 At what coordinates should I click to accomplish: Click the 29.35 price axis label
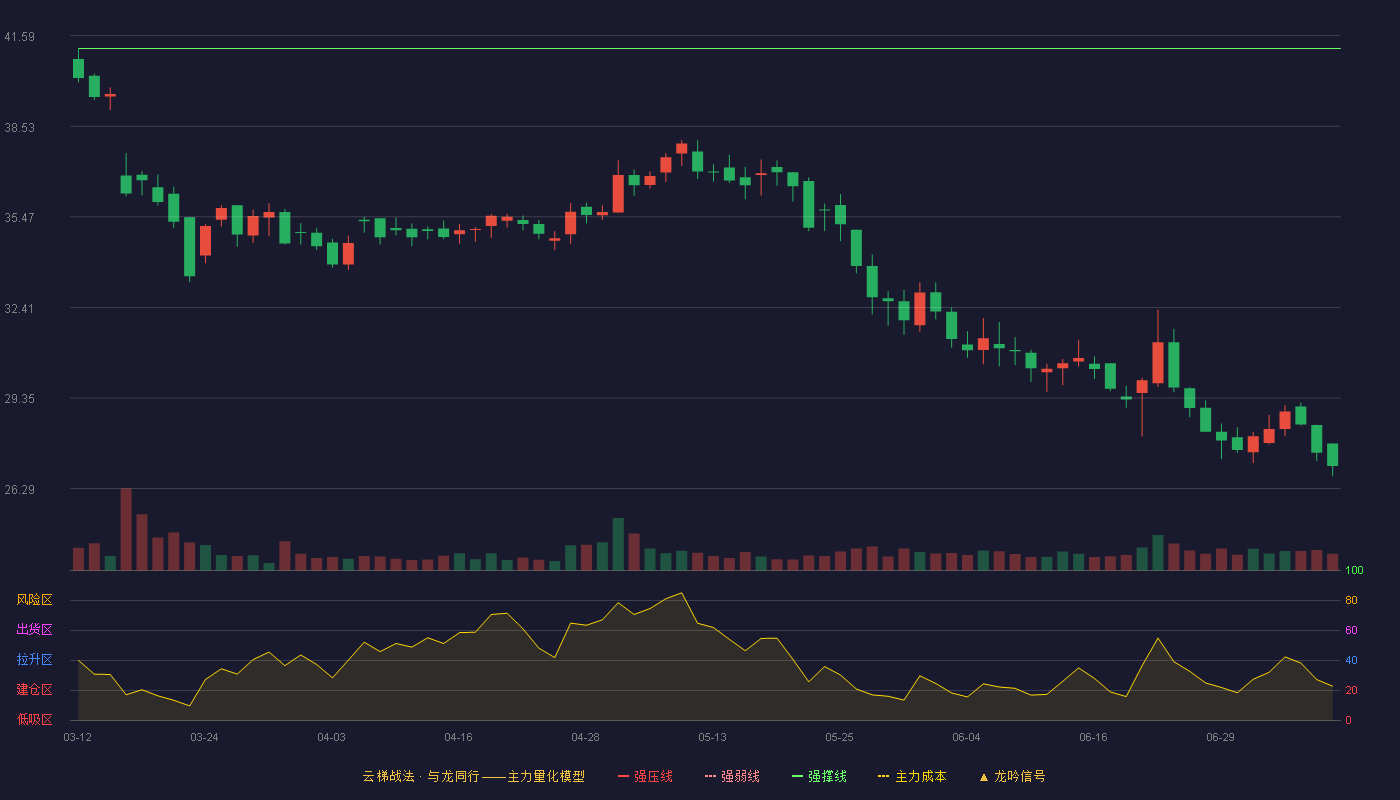click(x=19, y=398)
